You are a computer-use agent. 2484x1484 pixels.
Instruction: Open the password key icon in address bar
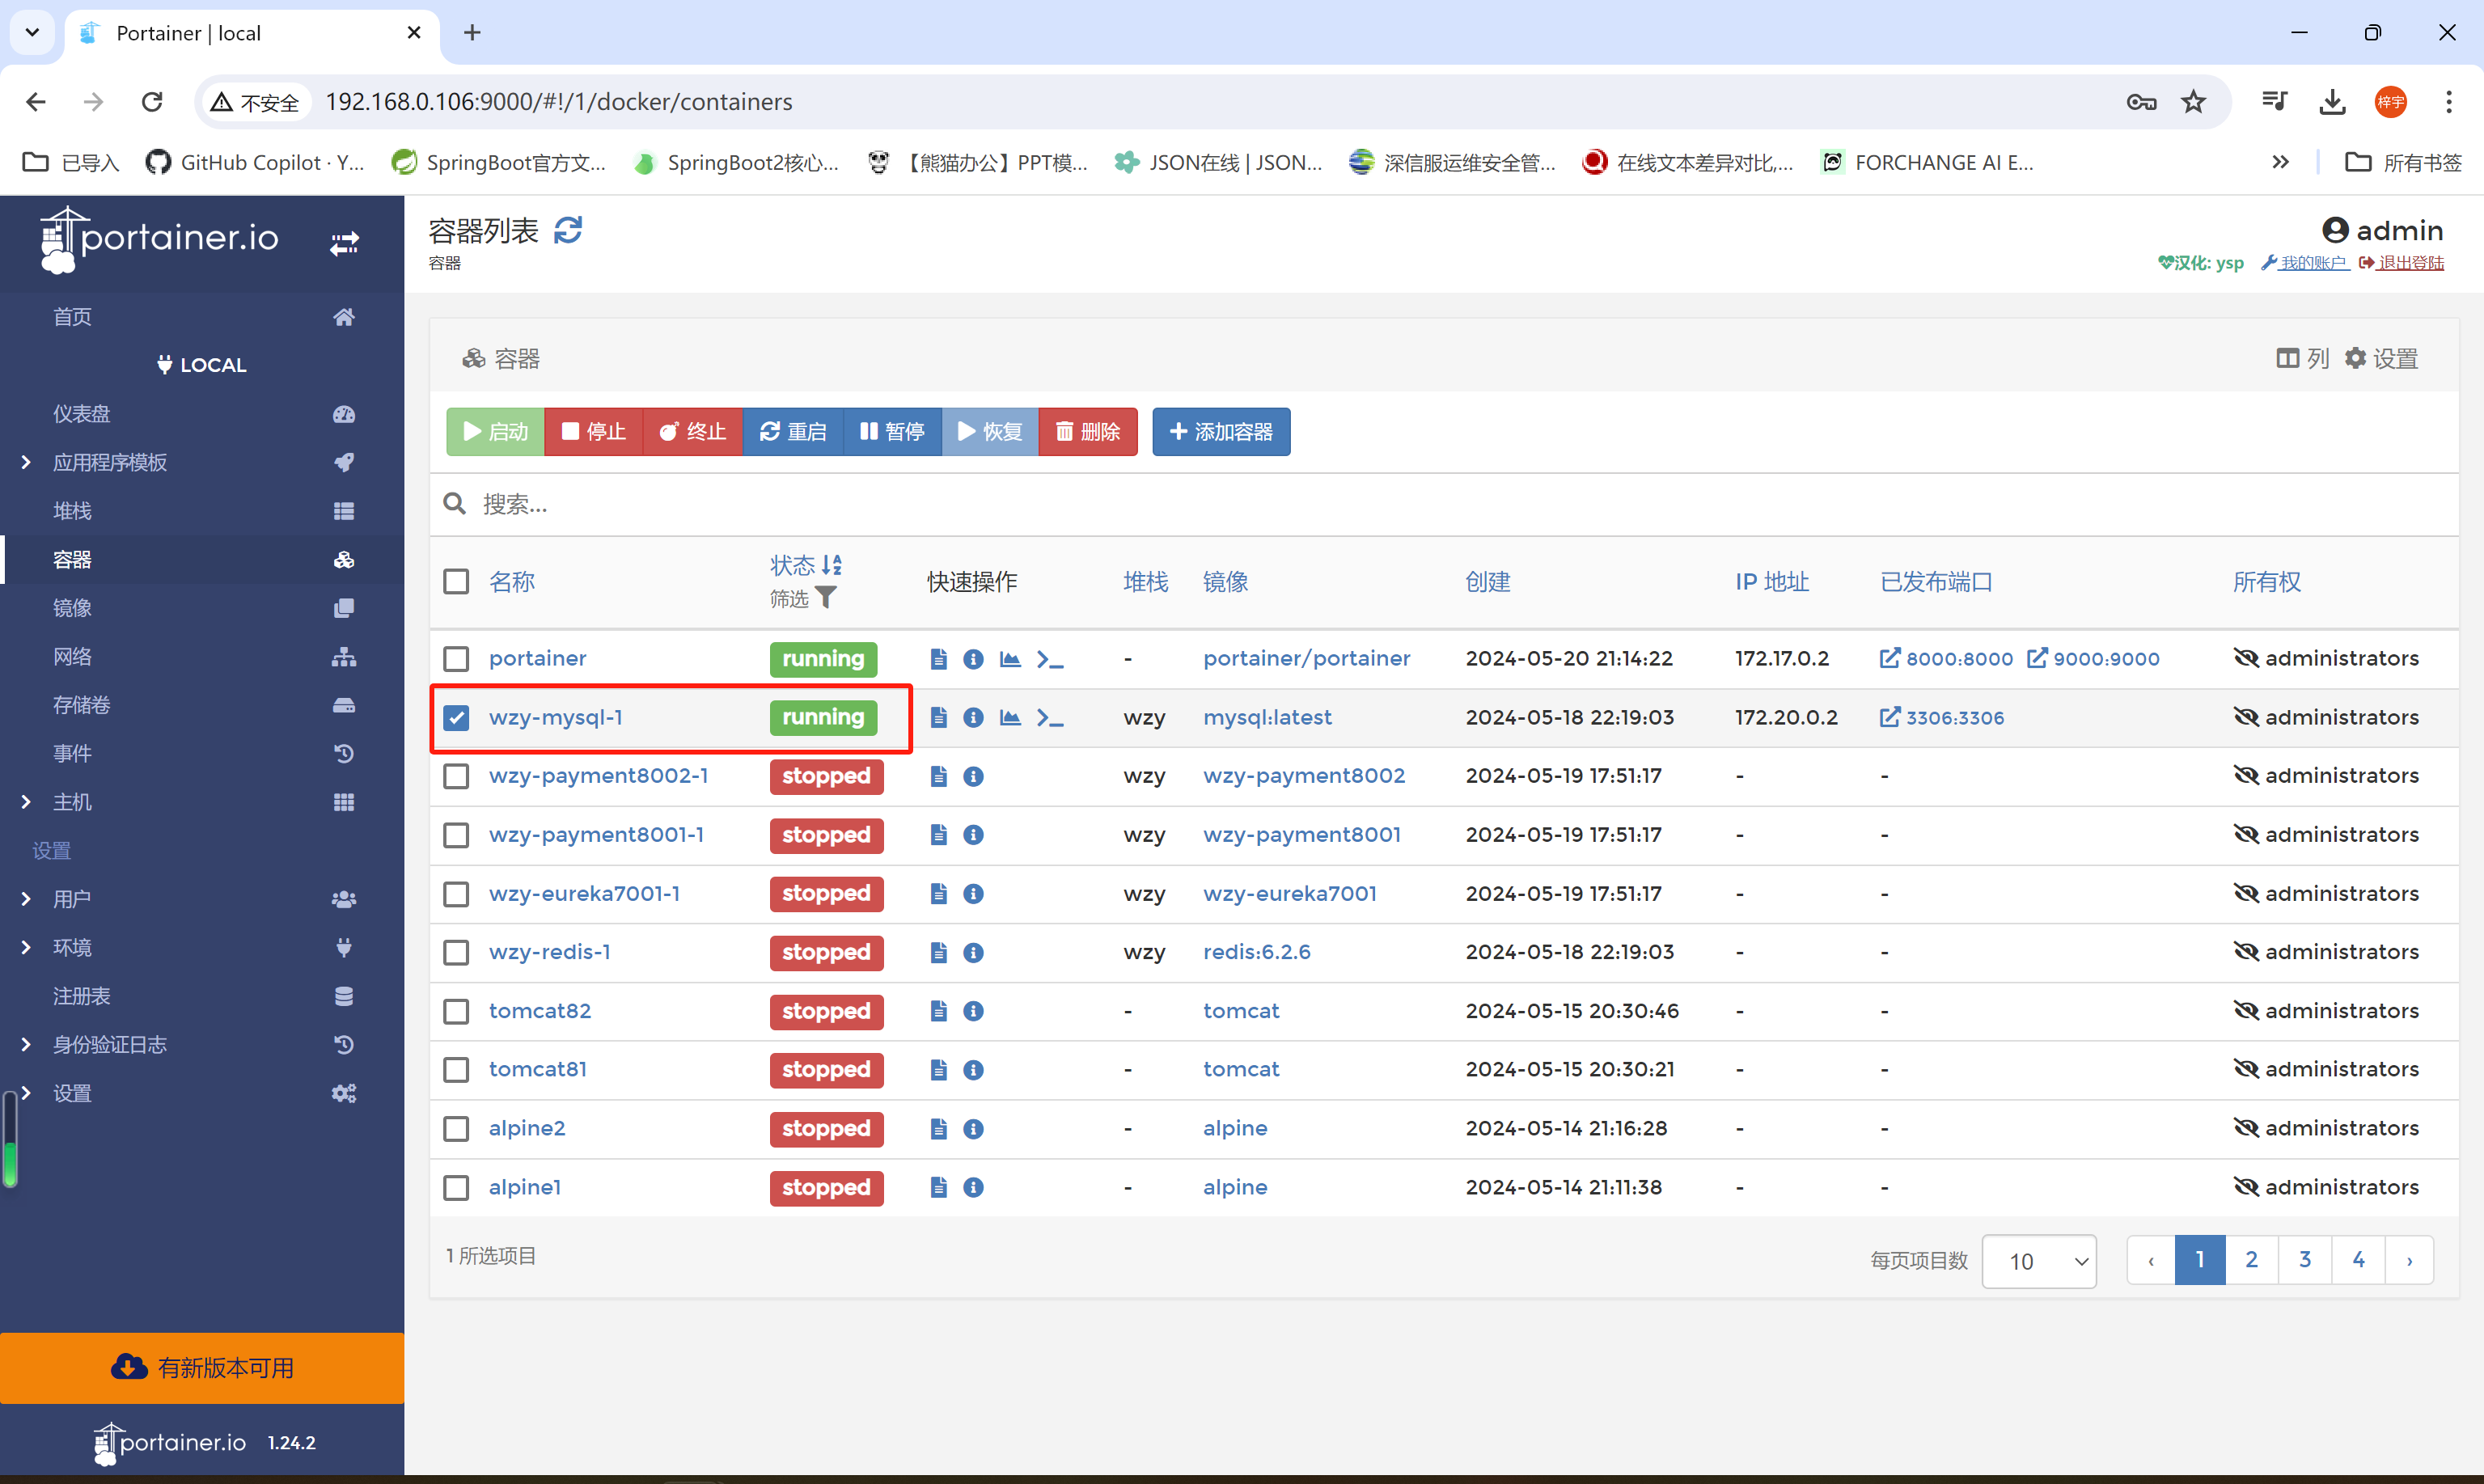tap(2140, 102)
